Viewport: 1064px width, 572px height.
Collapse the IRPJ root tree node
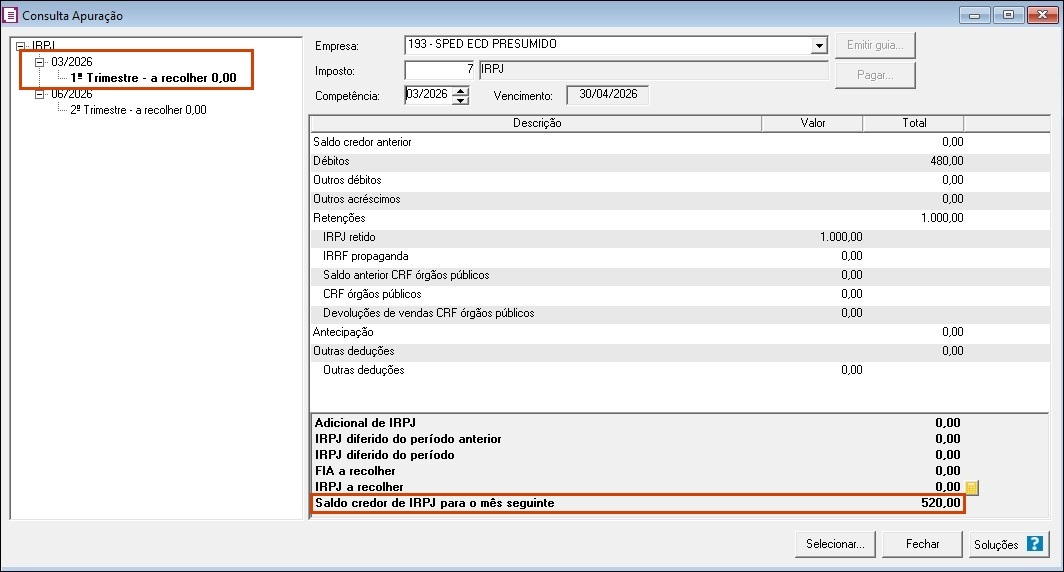coord(20,46)
